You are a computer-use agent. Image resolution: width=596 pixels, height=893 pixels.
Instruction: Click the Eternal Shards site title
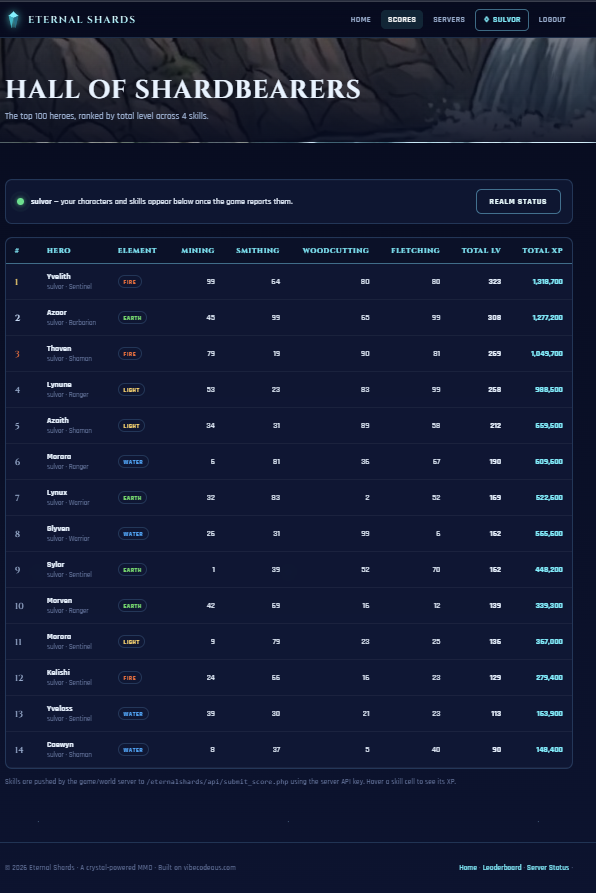click(x=82, y=19)
